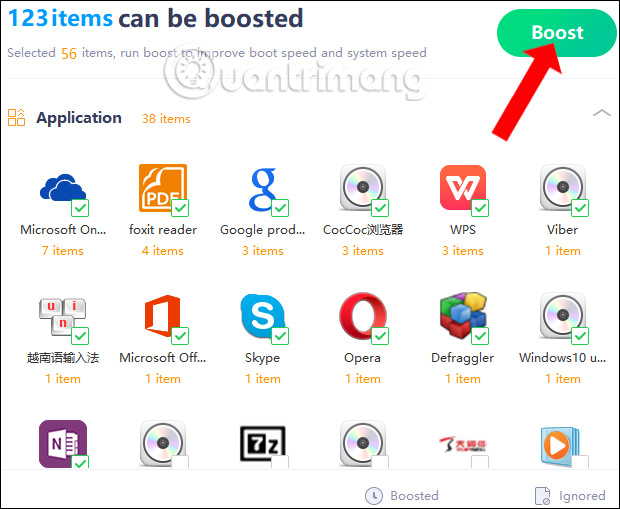Uncheck the foxit reader checkbox
The image size is (620, 509).
coord(180,208)
